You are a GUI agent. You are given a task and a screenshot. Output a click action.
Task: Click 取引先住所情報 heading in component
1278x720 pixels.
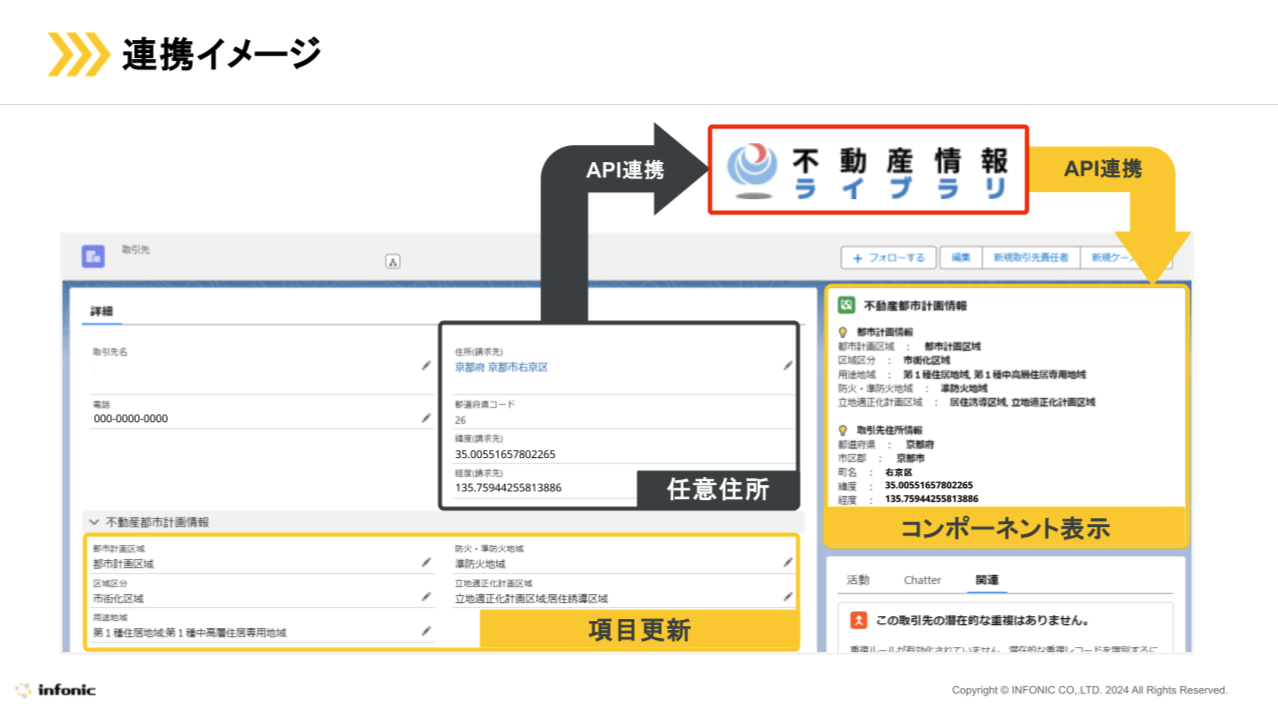point(890,430)
